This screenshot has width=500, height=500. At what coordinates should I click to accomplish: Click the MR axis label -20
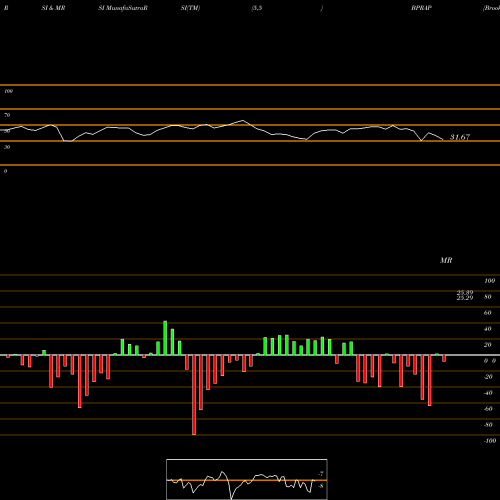488,377
